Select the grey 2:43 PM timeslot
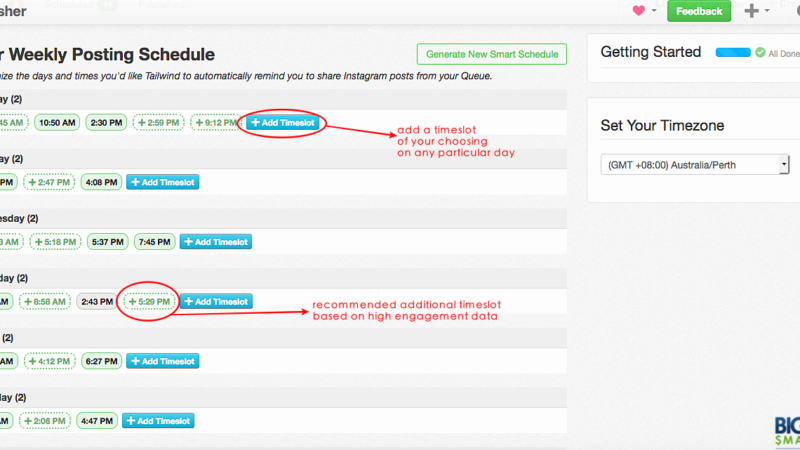This screenshot has height=450, width=800. [x=97, y=301]
